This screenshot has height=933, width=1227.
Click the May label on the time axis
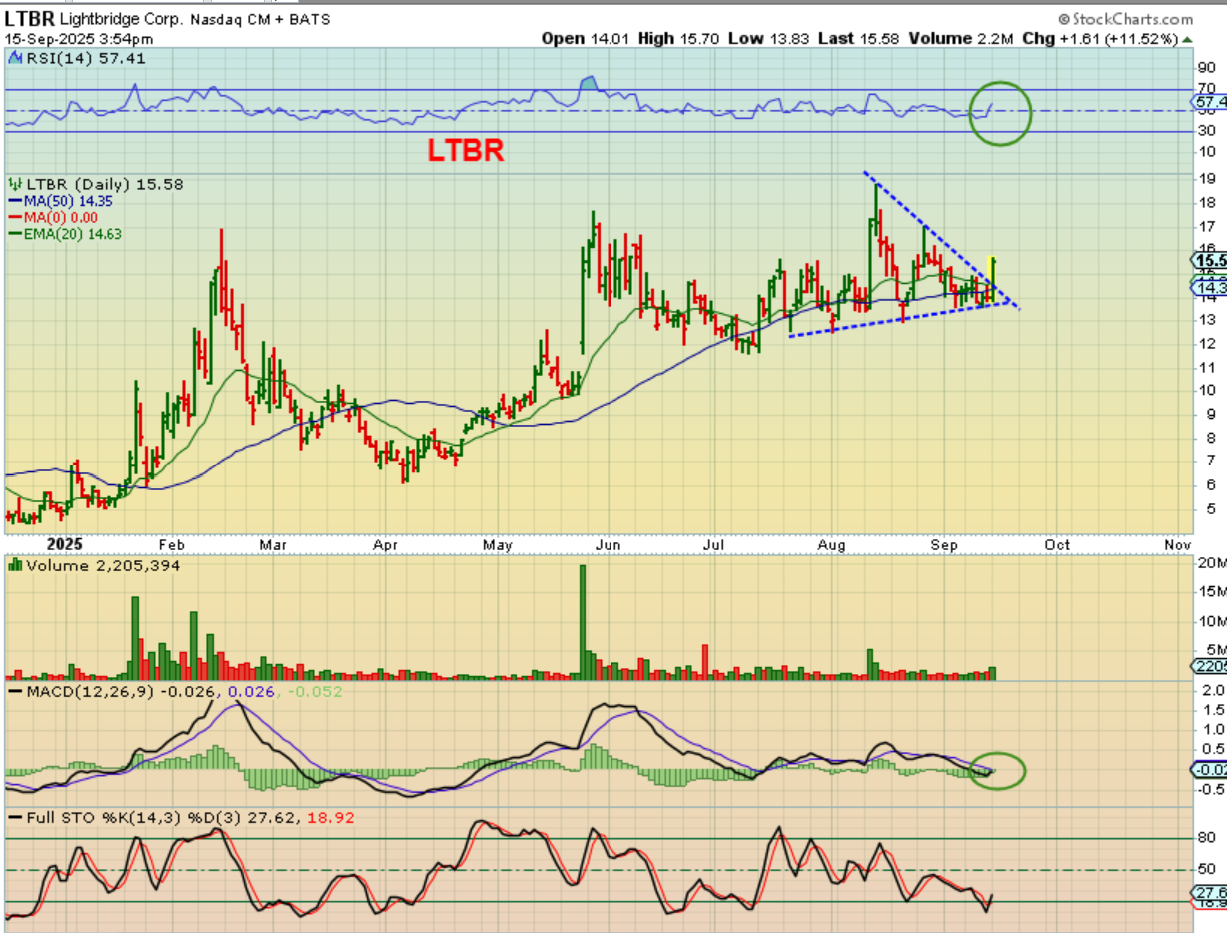pyautogui.click(x=497, y=545)
